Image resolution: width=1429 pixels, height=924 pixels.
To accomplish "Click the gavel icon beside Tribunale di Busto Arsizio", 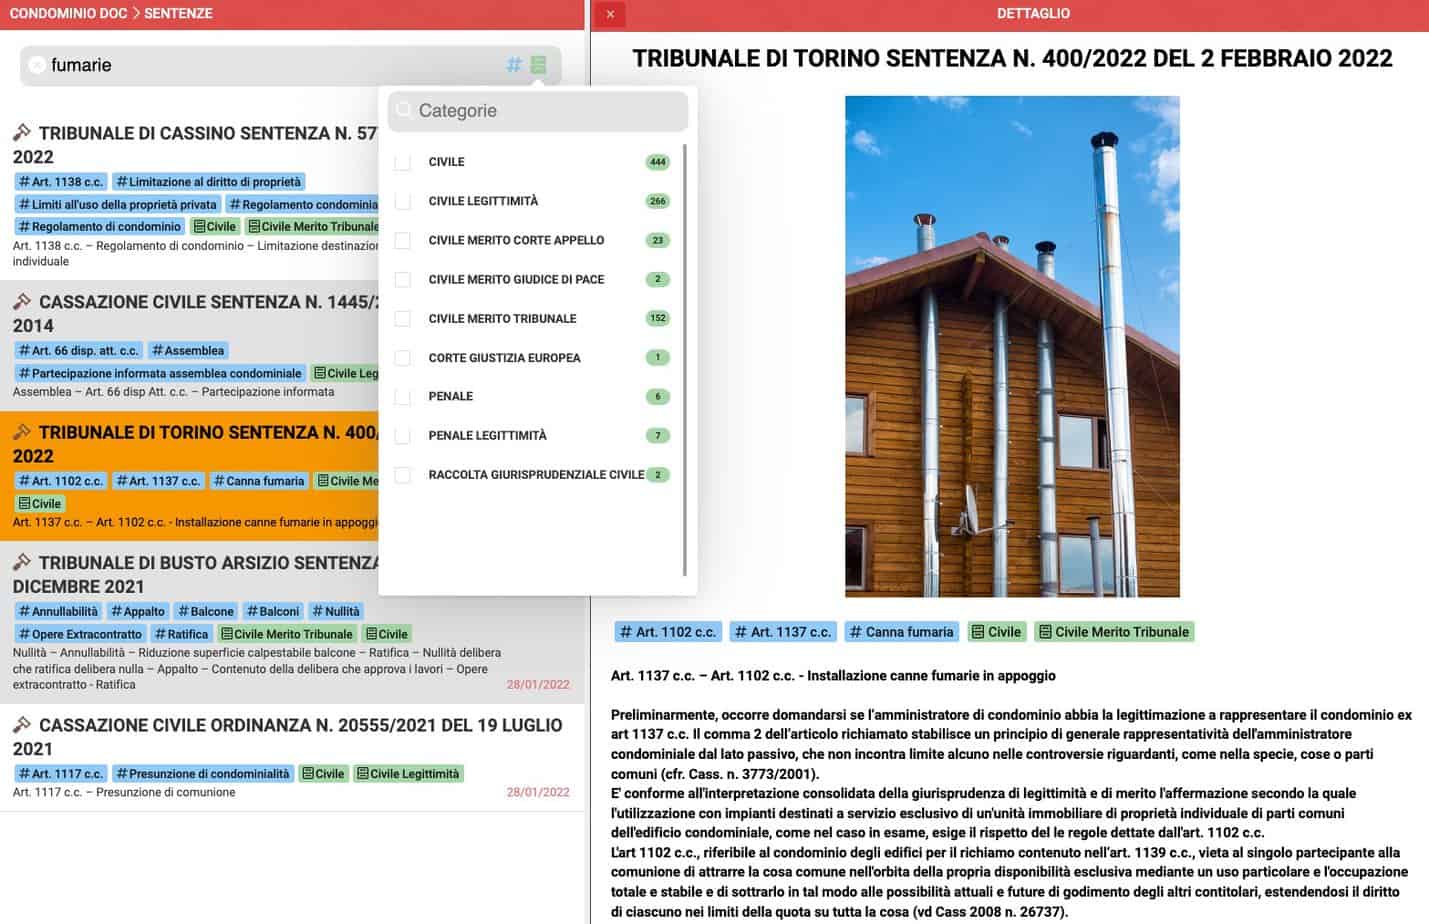I will 22,562.
